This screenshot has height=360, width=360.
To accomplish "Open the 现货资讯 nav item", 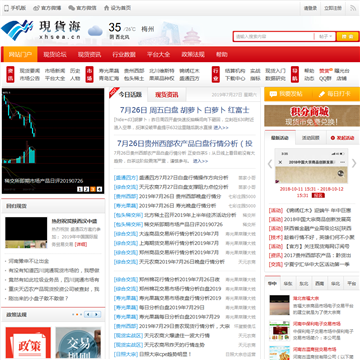I will [x=89, y=54].
